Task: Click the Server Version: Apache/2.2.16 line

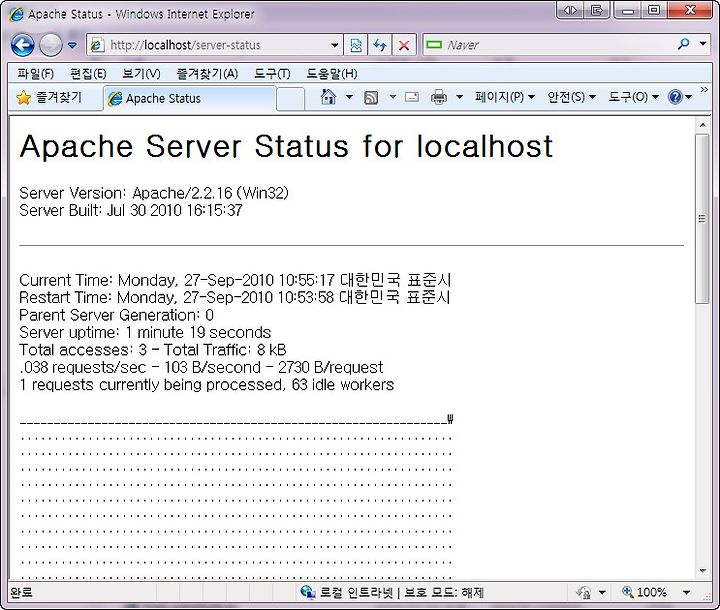Action: click(154, 193)
